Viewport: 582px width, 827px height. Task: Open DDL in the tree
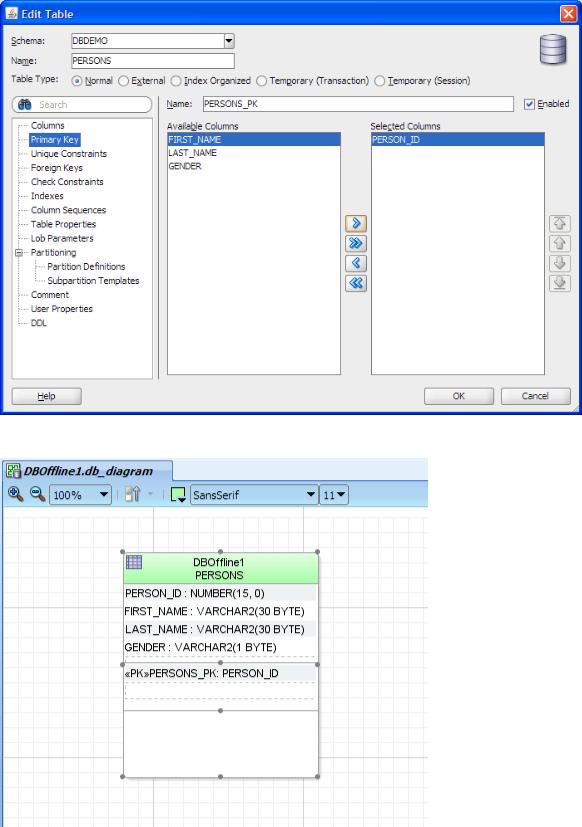[x=39, y=323]
